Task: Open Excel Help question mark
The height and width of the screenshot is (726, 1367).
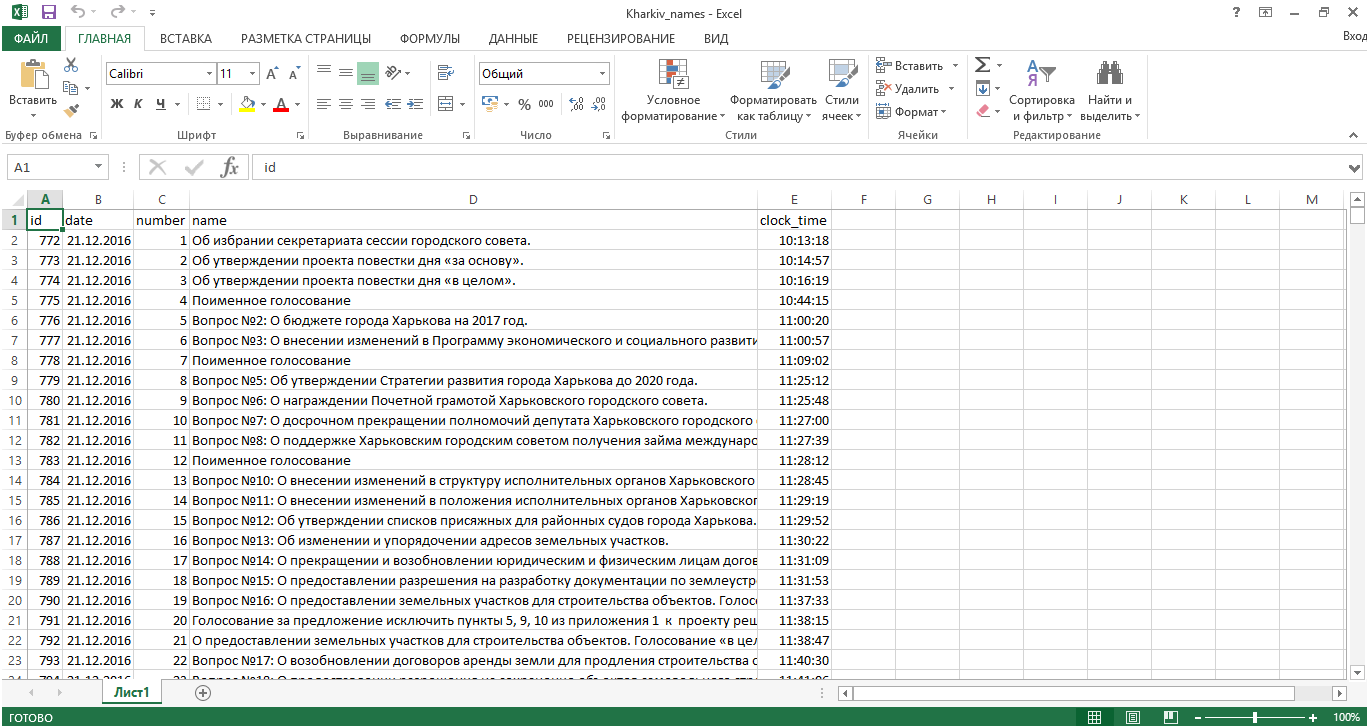Action: [1237, 13]
